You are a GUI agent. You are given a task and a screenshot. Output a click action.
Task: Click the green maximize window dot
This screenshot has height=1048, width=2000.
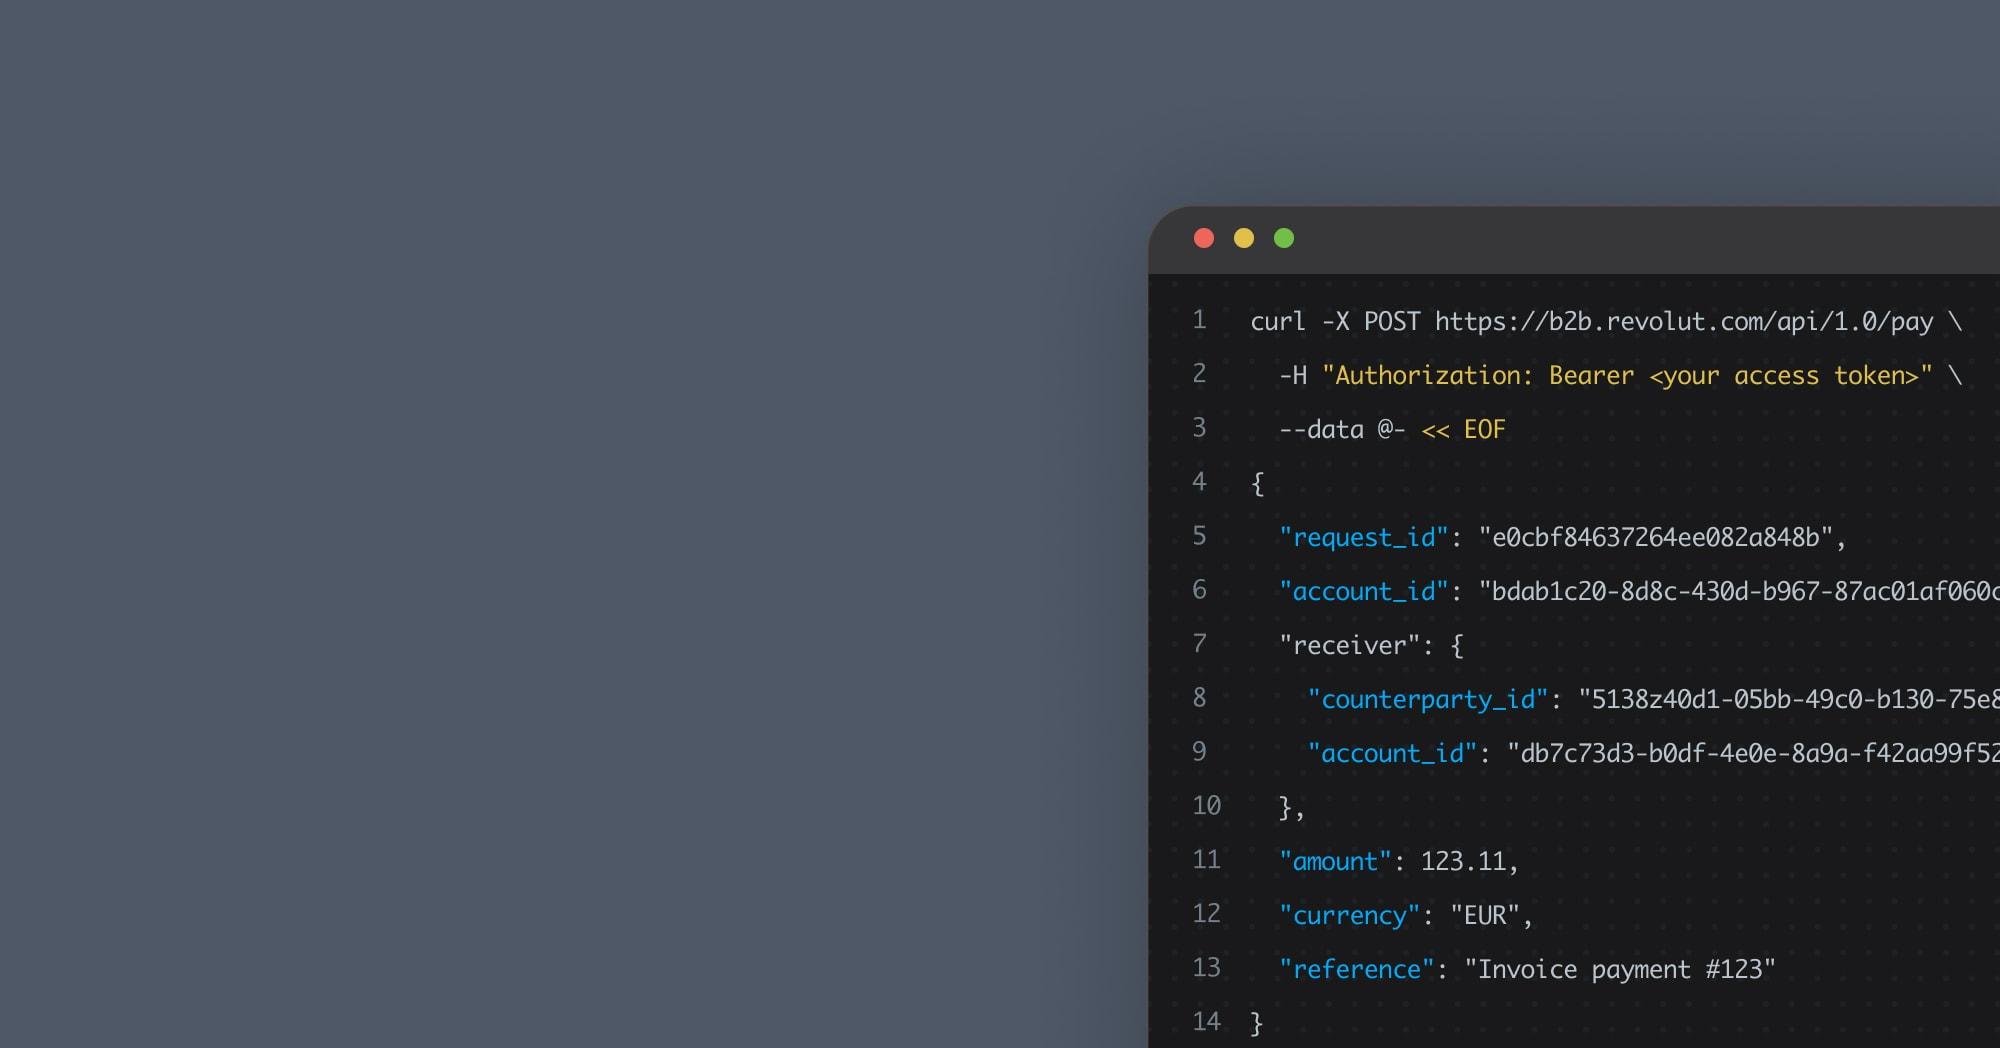1284,238
